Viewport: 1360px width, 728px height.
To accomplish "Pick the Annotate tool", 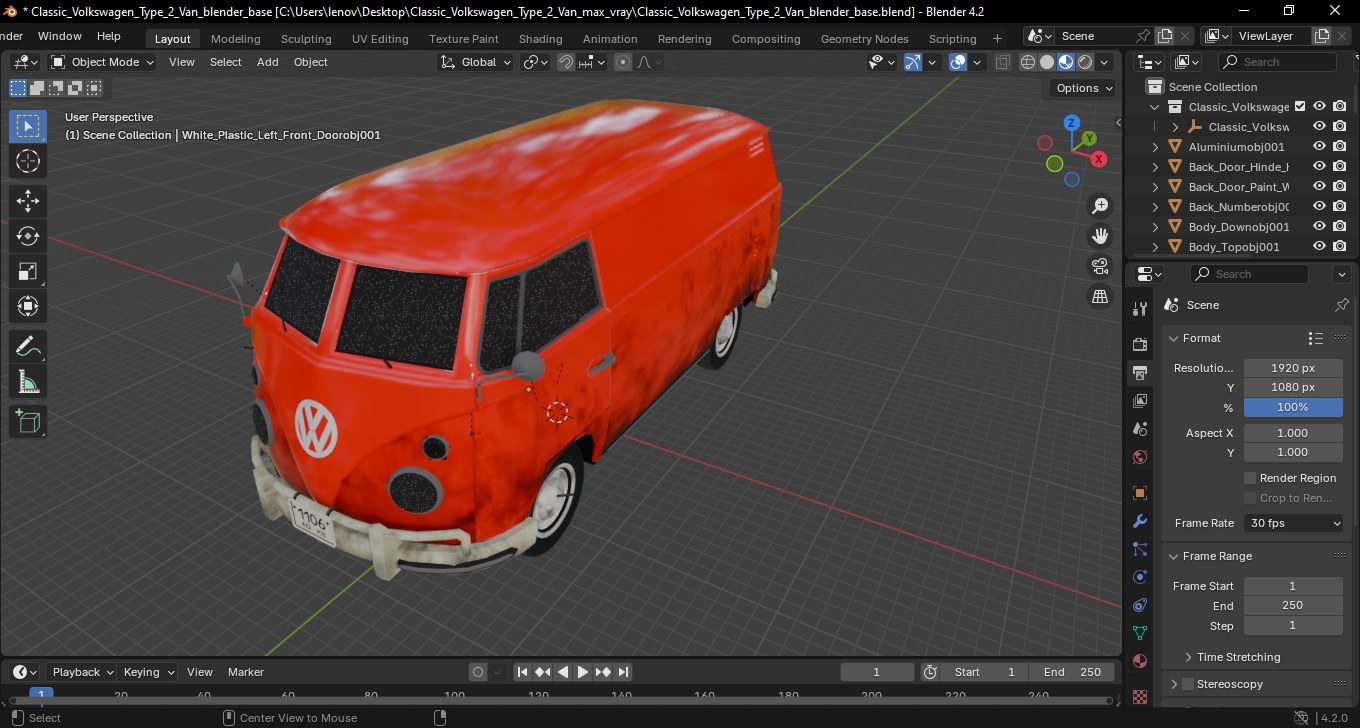I will (28, 347).
